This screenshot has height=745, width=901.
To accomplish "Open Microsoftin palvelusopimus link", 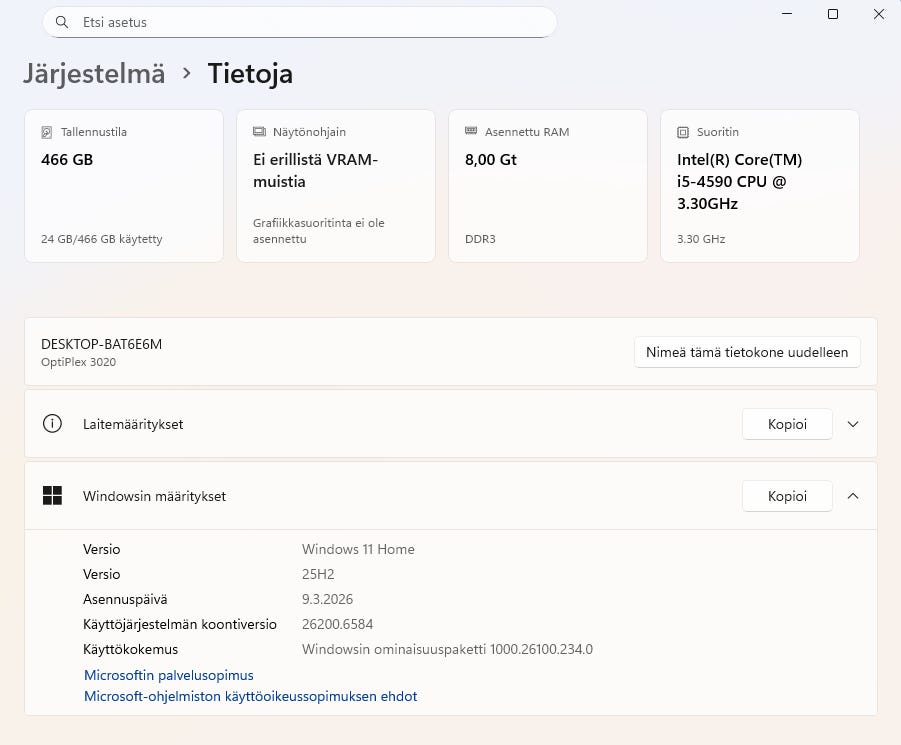I will (169, 675).
